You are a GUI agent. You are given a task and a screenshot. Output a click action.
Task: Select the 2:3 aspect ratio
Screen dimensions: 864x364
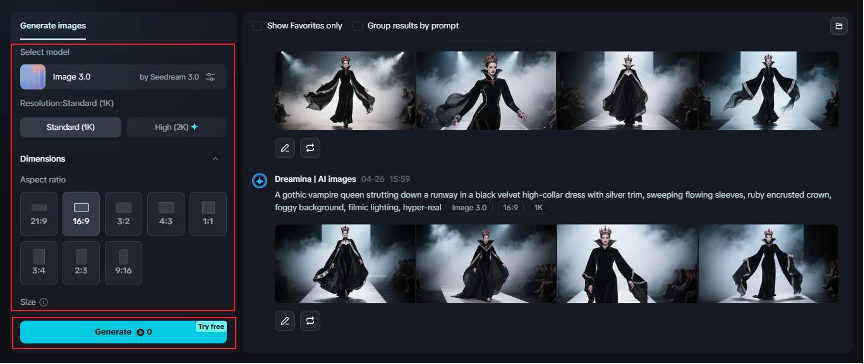pos(81,263)
